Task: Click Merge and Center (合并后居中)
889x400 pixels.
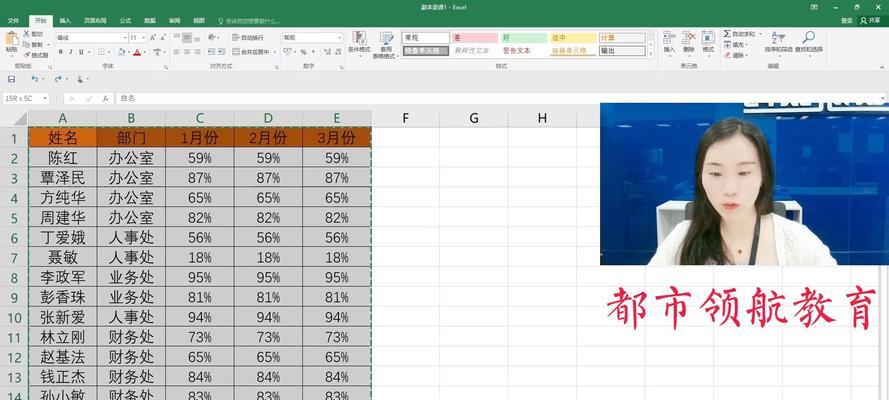Action: (x=251, y=52)
